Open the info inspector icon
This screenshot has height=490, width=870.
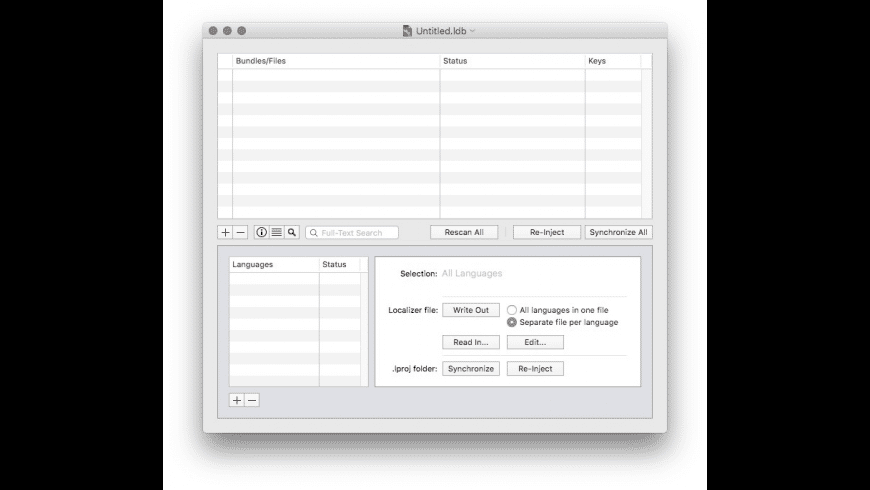coord(261,233)
